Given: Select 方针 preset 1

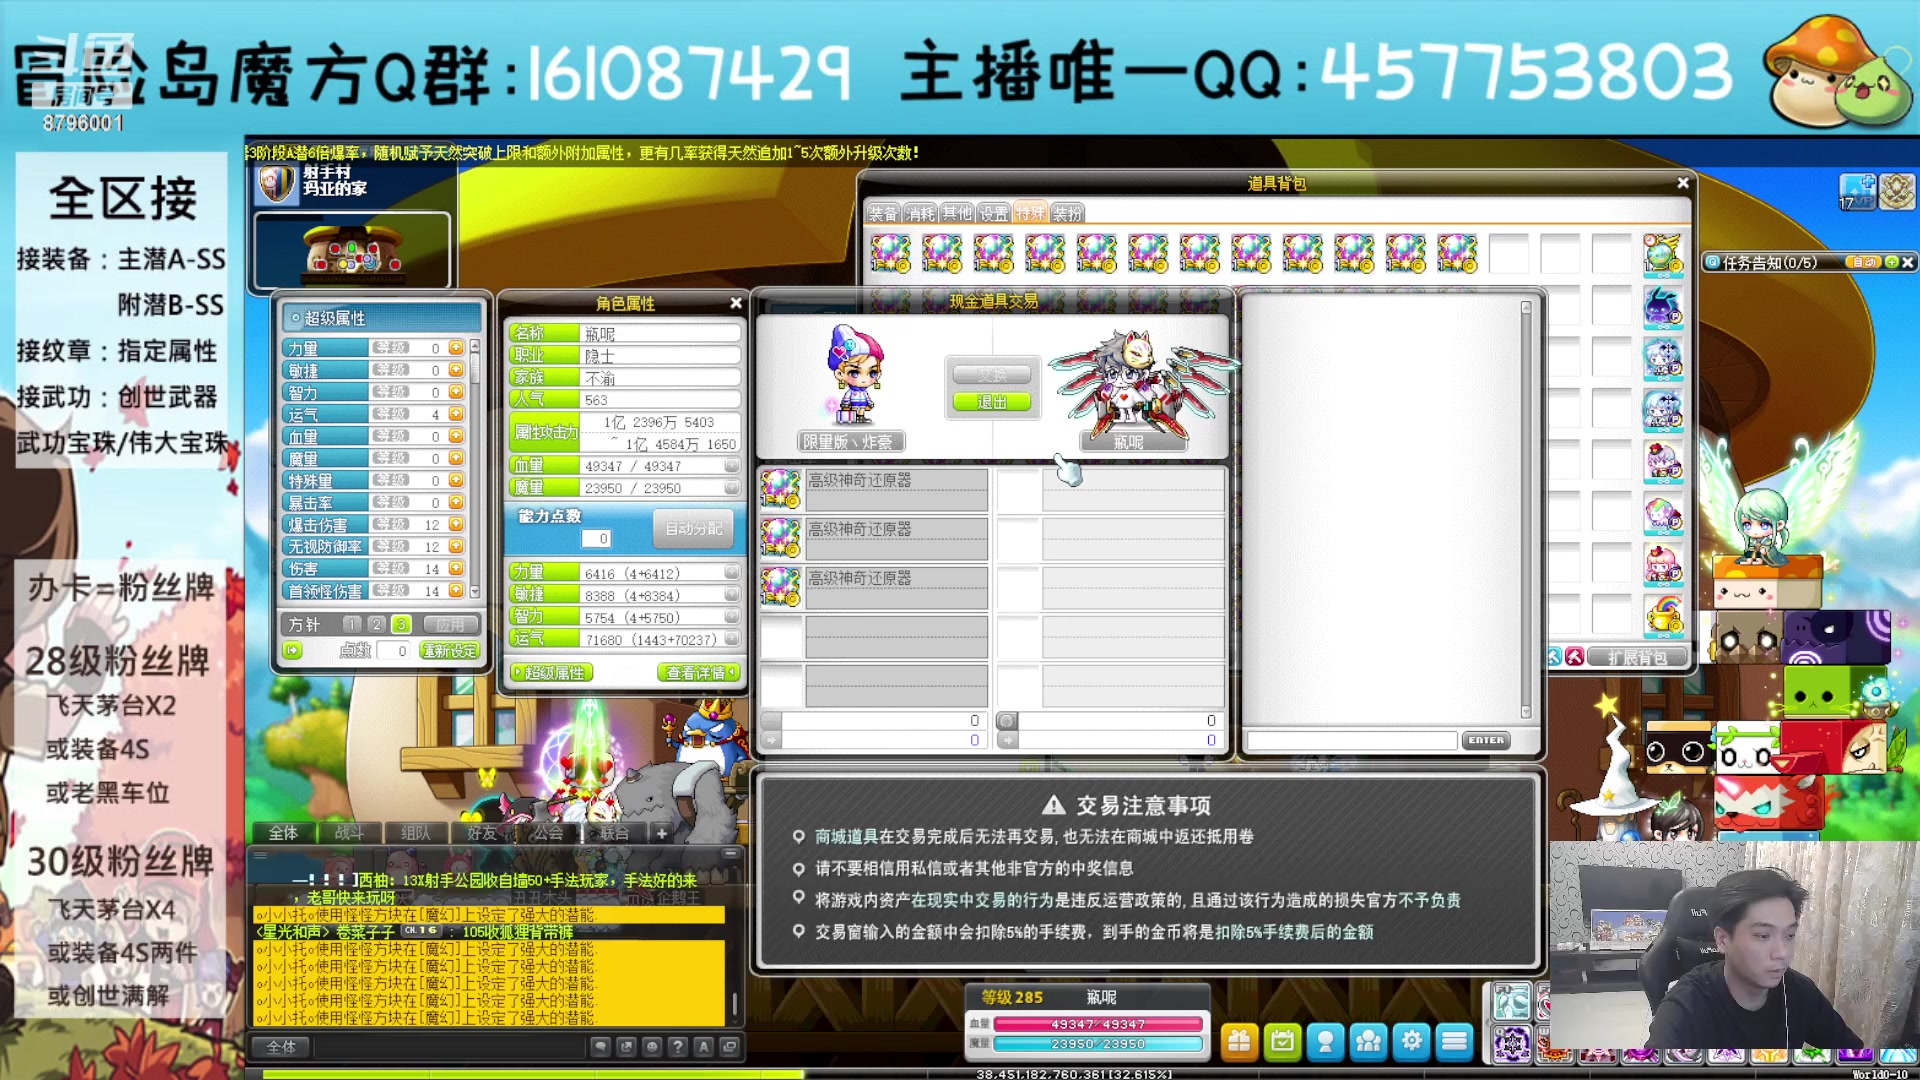Looking at the screenshot, I should [351, 624].
